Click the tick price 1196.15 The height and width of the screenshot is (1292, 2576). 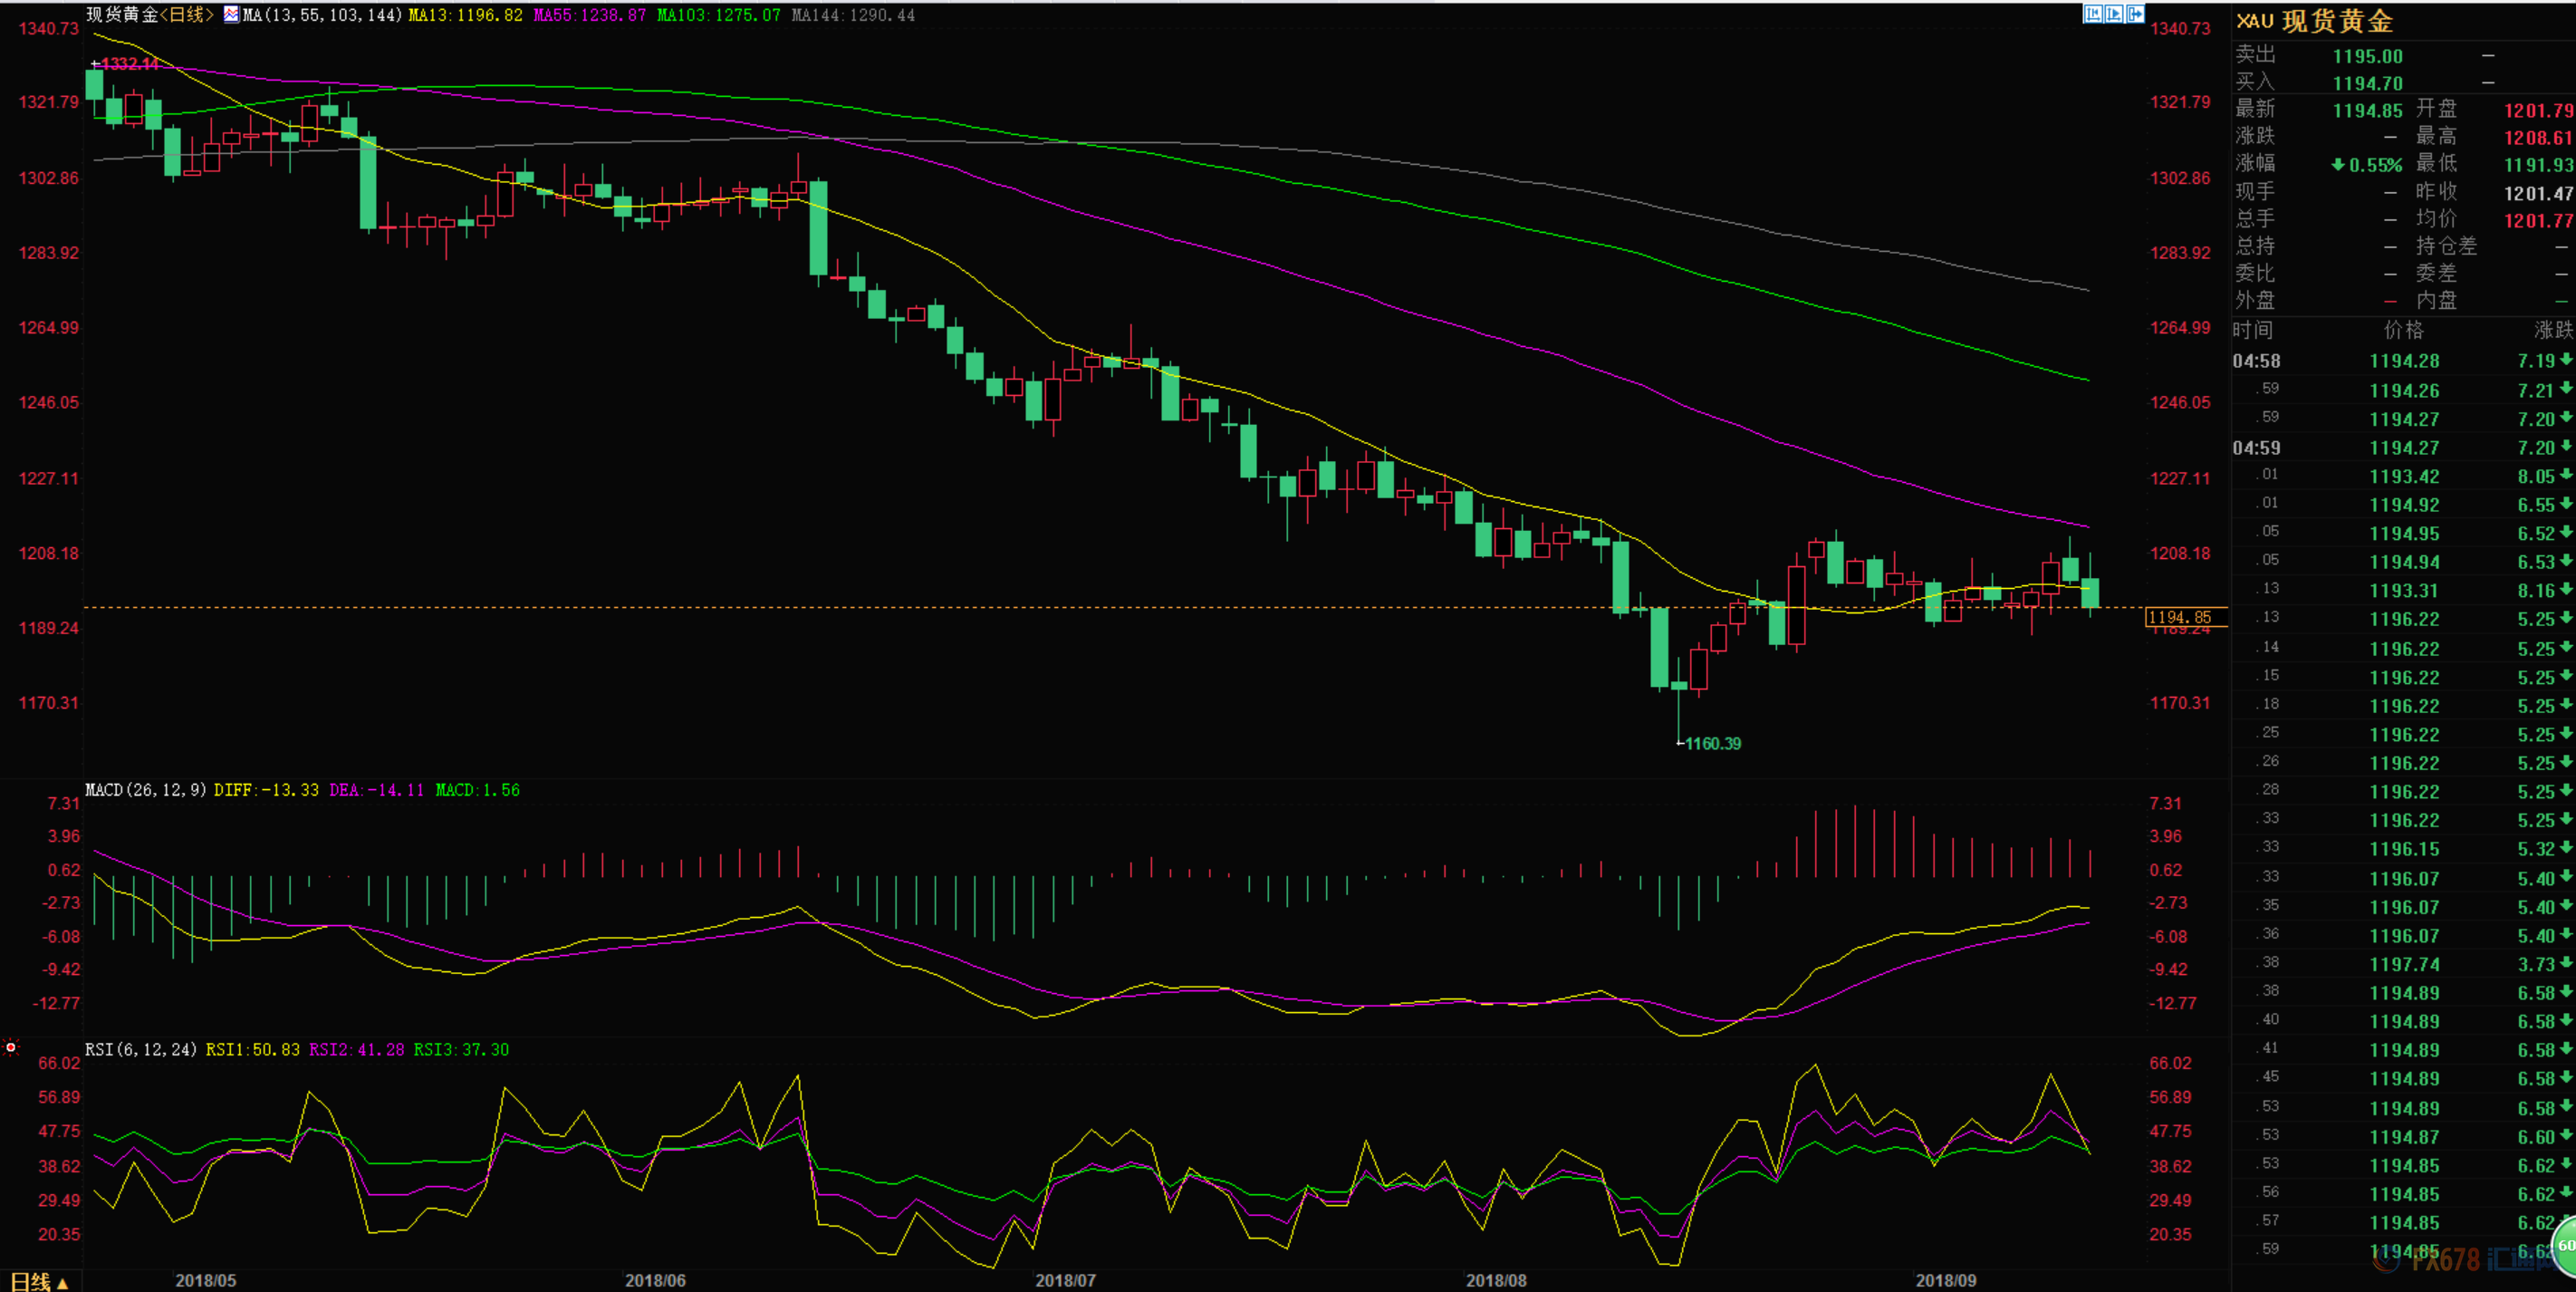[2404, 849]
